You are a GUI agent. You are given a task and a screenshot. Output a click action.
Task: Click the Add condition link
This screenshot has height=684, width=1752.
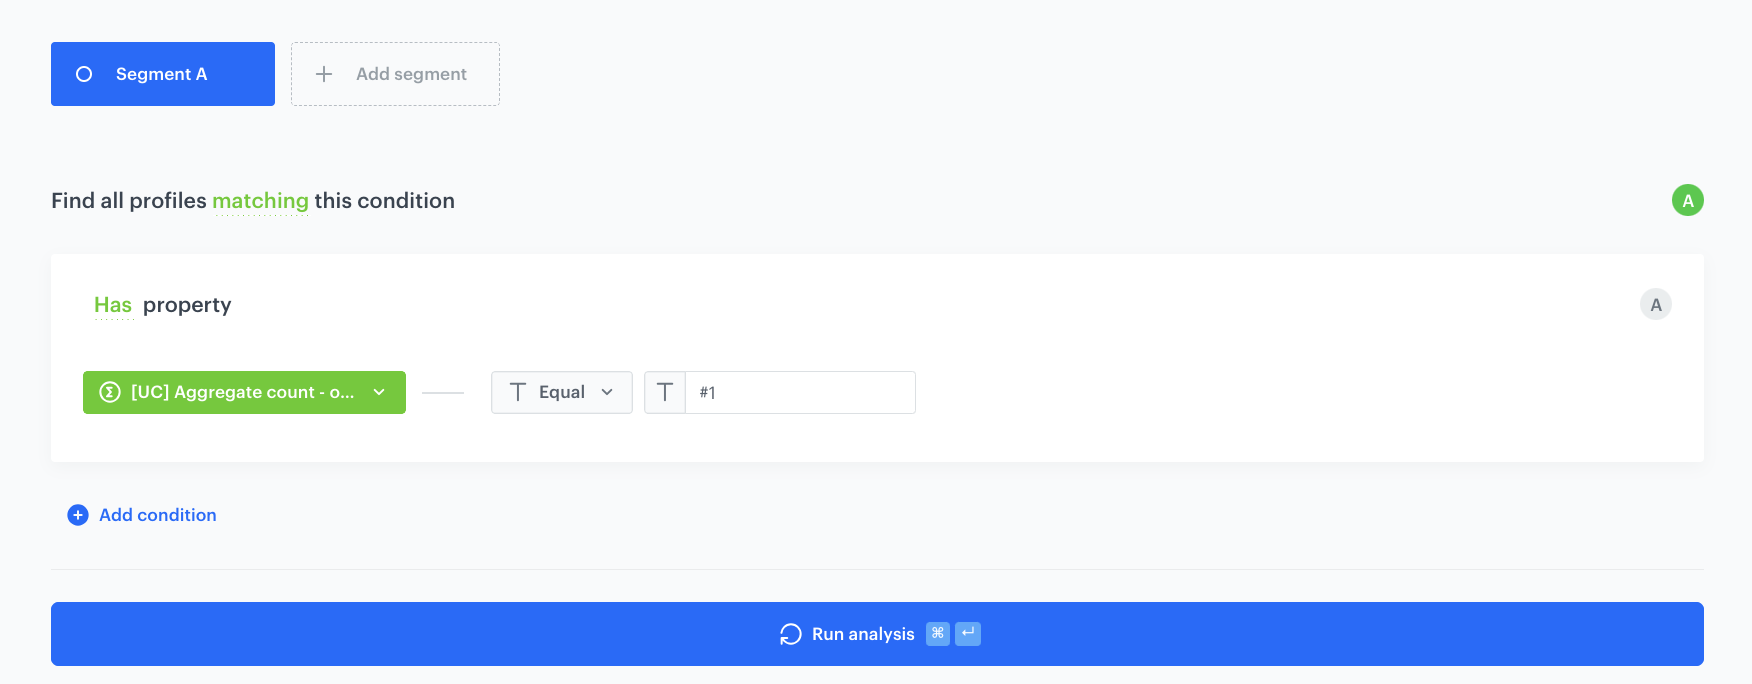[x=158, y=515]
